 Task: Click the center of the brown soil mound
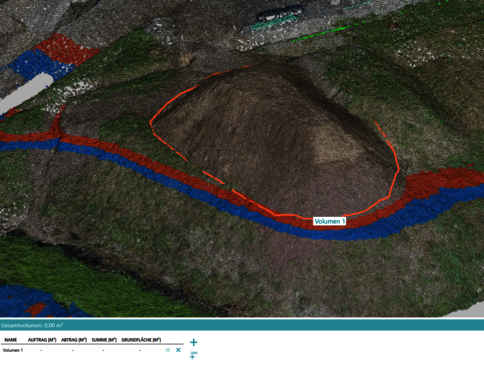tap(273, 140)
